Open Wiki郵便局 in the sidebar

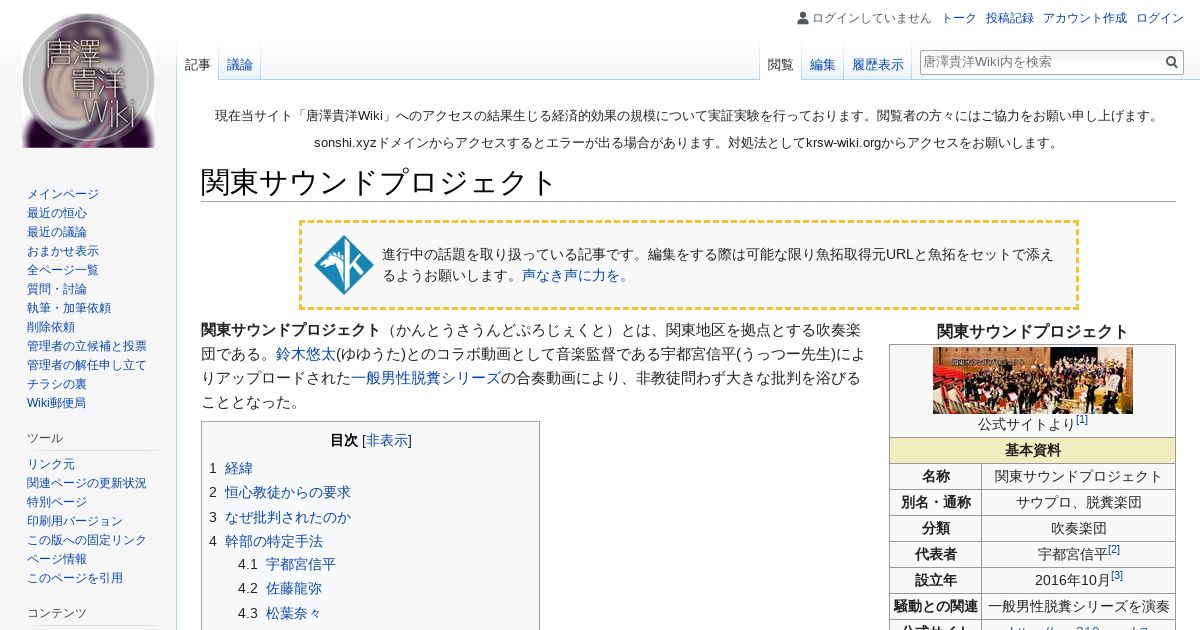tap(56, 403)
